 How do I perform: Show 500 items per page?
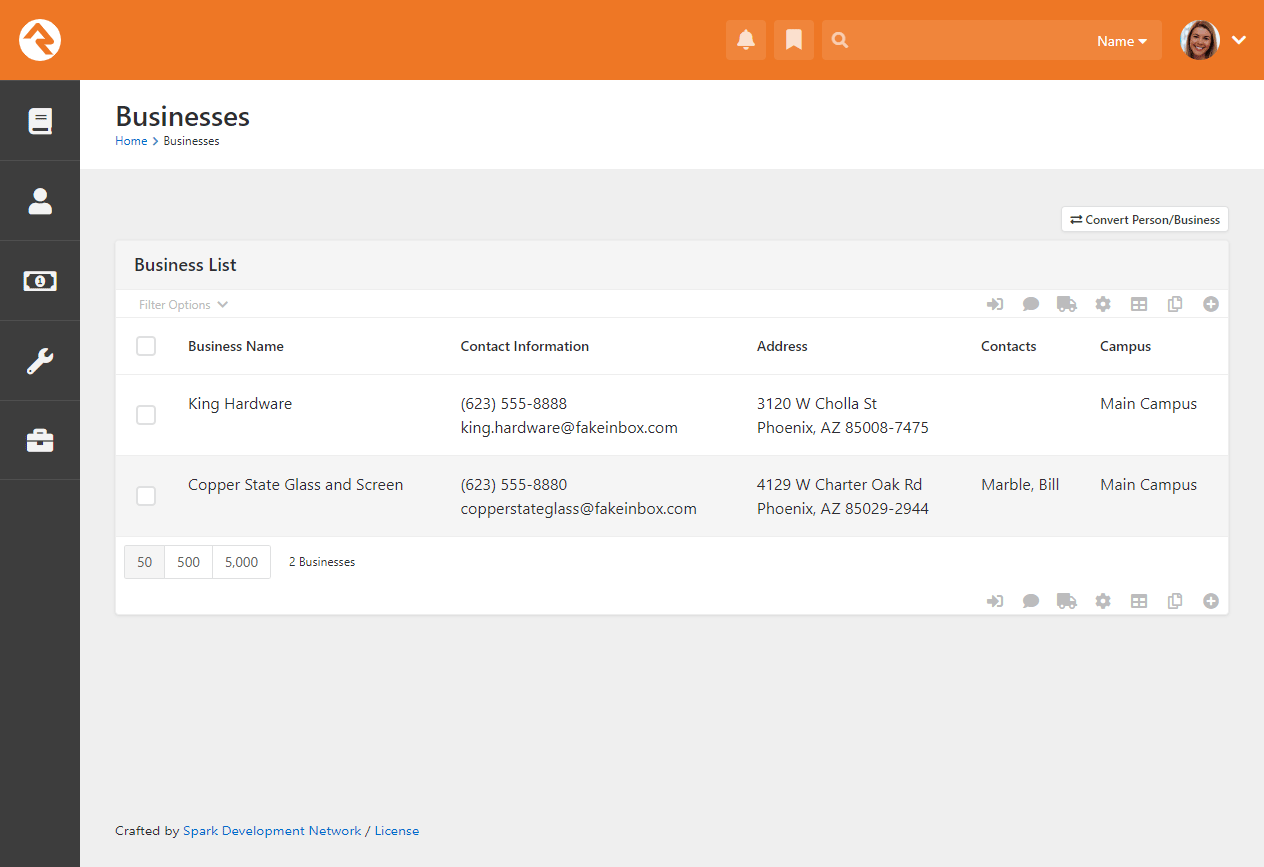pos(189,562)
